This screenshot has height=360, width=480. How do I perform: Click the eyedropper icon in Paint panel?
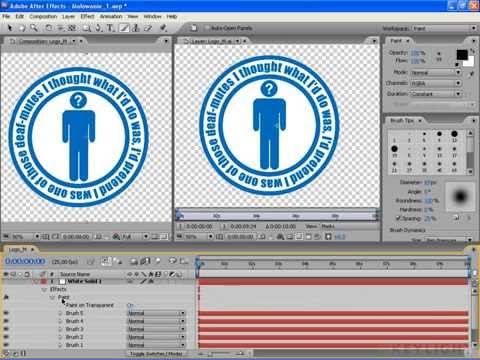[x=471, y=75]
